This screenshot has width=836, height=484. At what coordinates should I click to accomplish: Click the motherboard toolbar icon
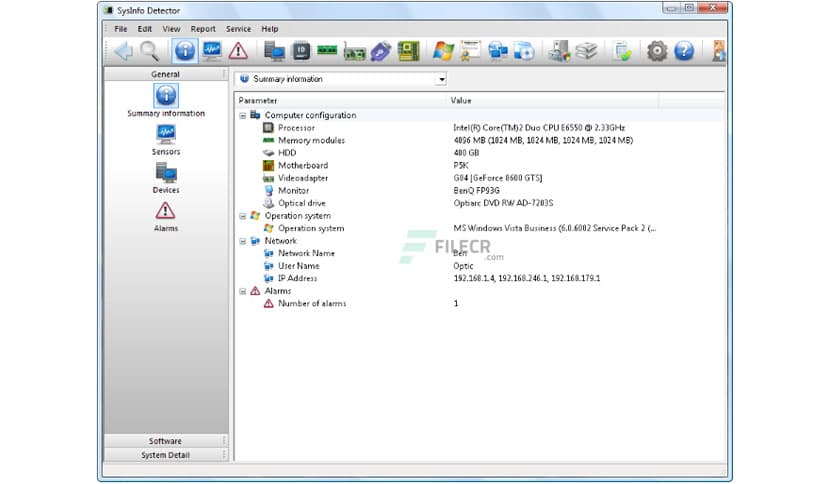tap(408, 51)
